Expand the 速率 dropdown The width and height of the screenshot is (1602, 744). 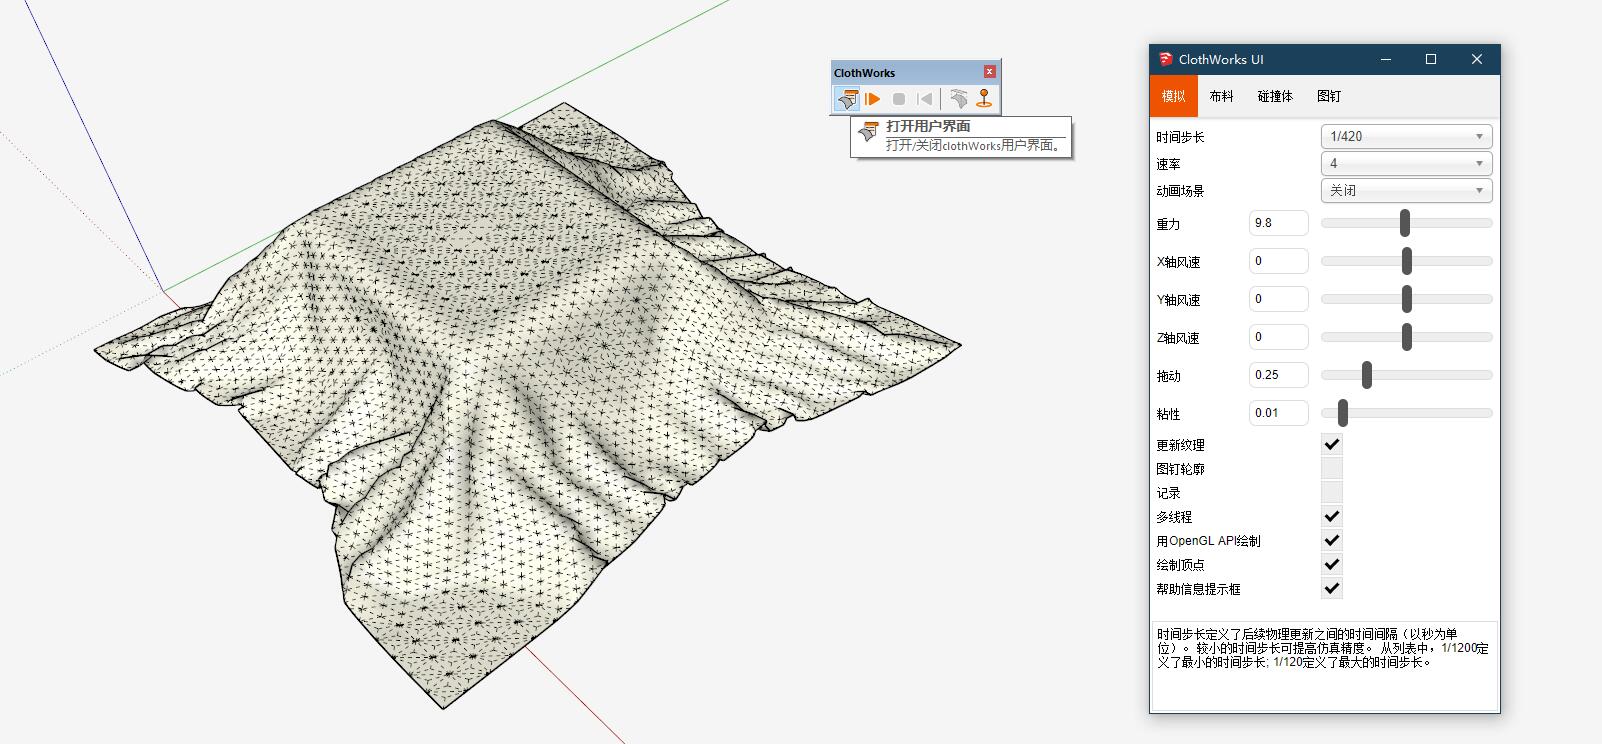tap(1406, 163)
